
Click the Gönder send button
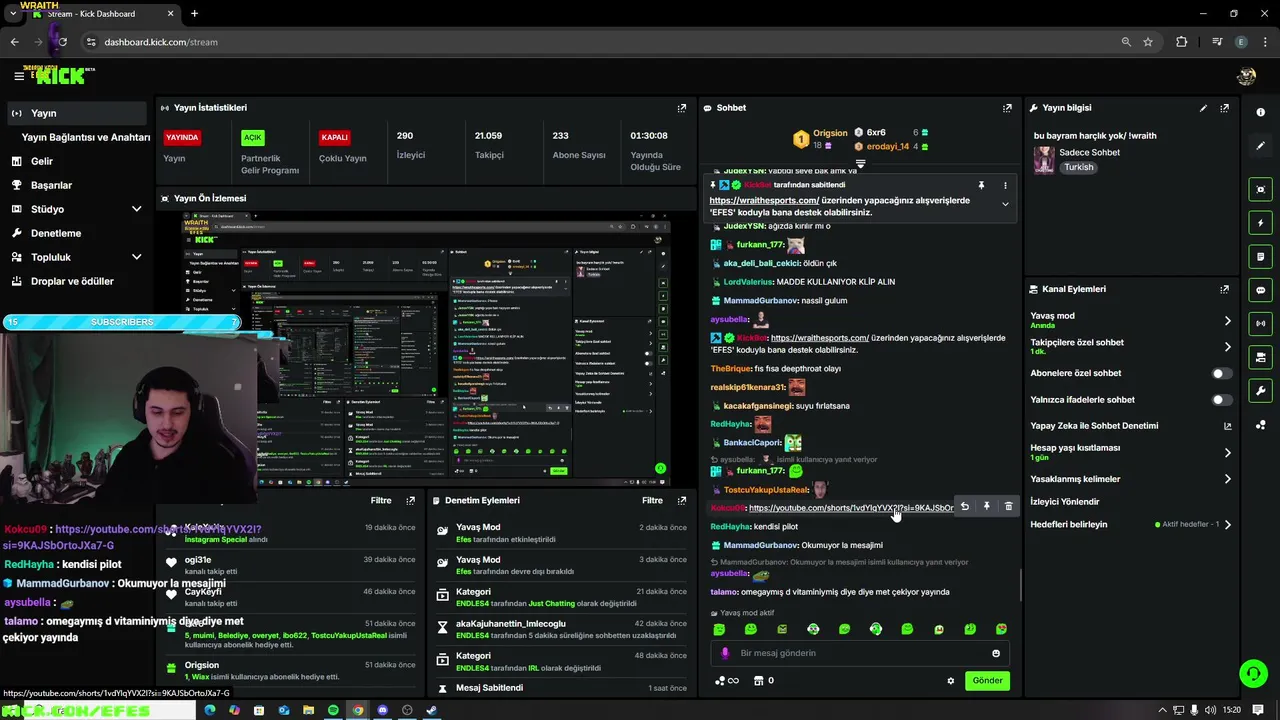click(987, 681)
